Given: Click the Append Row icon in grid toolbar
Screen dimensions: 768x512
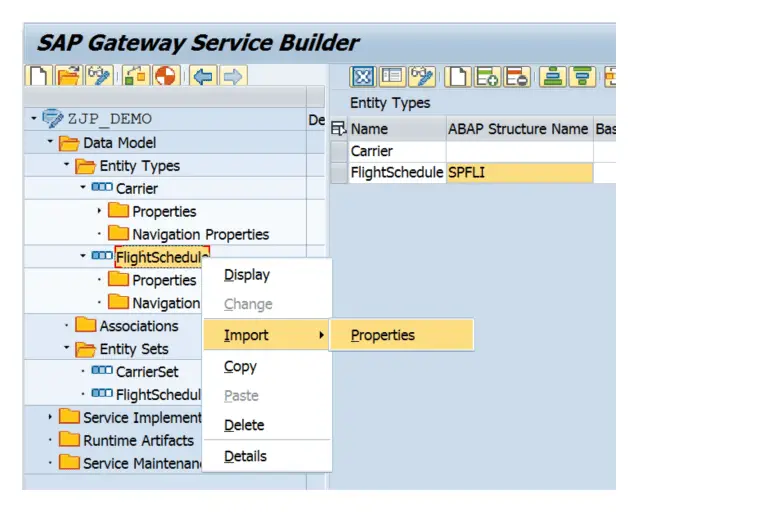Looking at the screenshot, I should (x=488, y=76).
